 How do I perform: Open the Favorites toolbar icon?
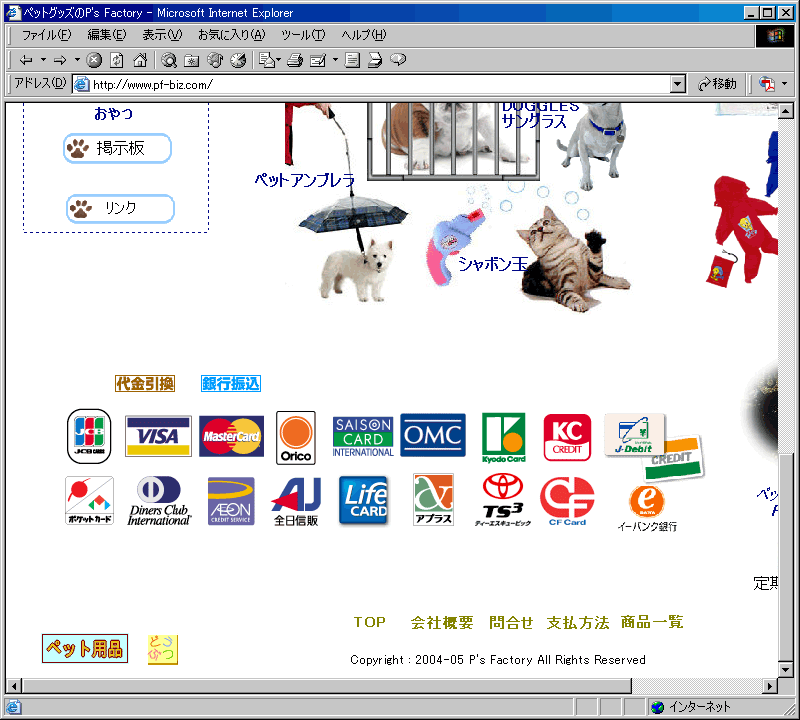(x=192, y=60)
